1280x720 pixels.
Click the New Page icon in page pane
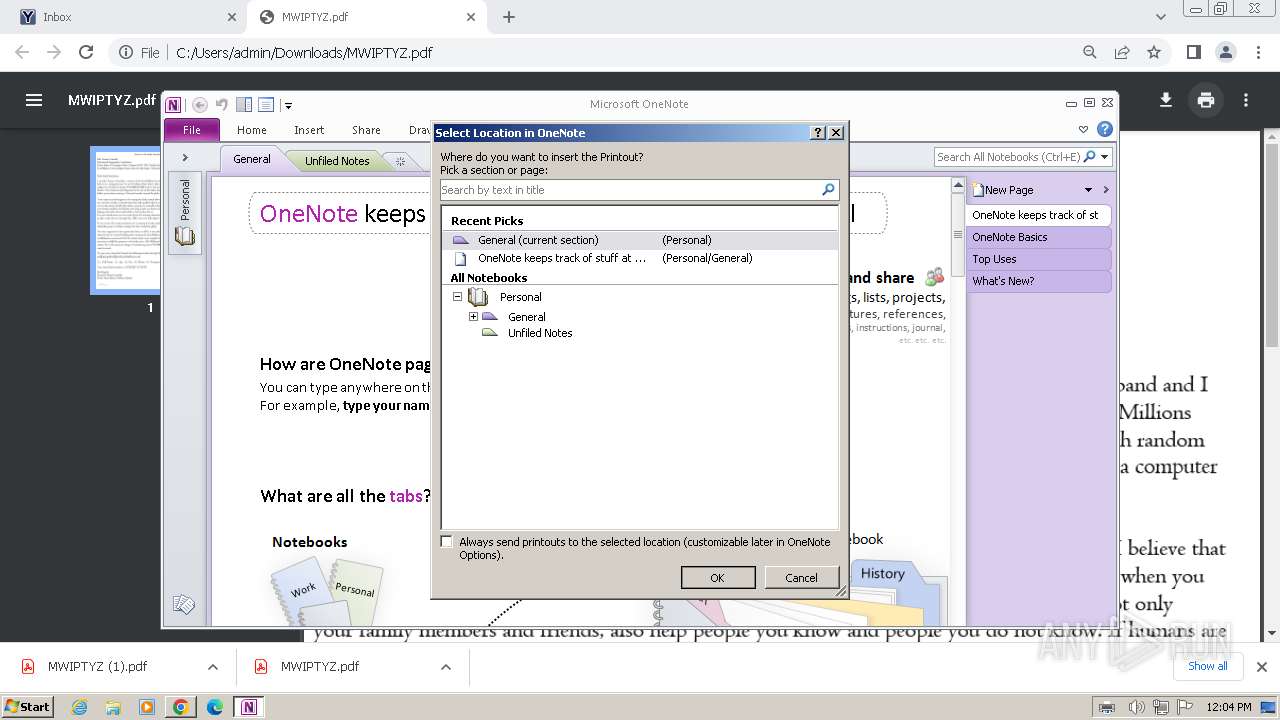(979, 189)
